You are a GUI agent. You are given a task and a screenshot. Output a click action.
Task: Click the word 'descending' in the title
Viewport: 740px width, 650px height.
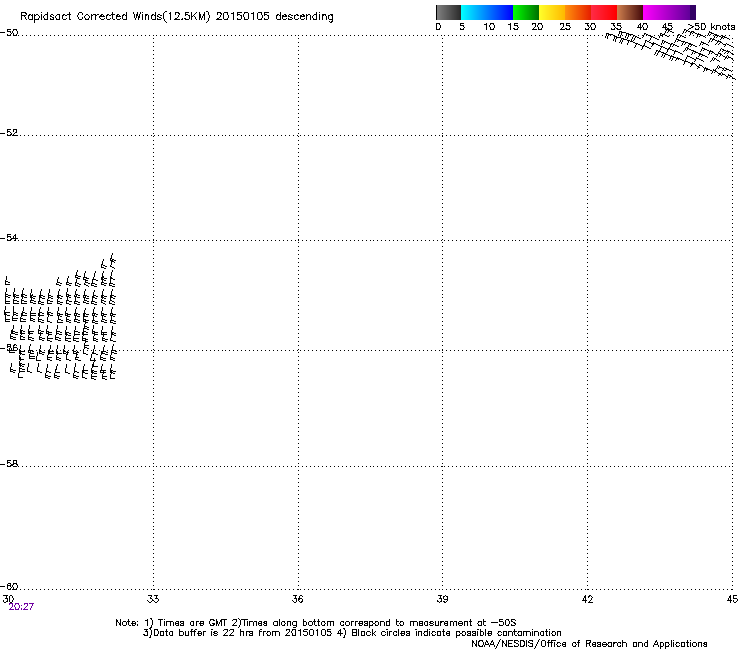[304, 16]
